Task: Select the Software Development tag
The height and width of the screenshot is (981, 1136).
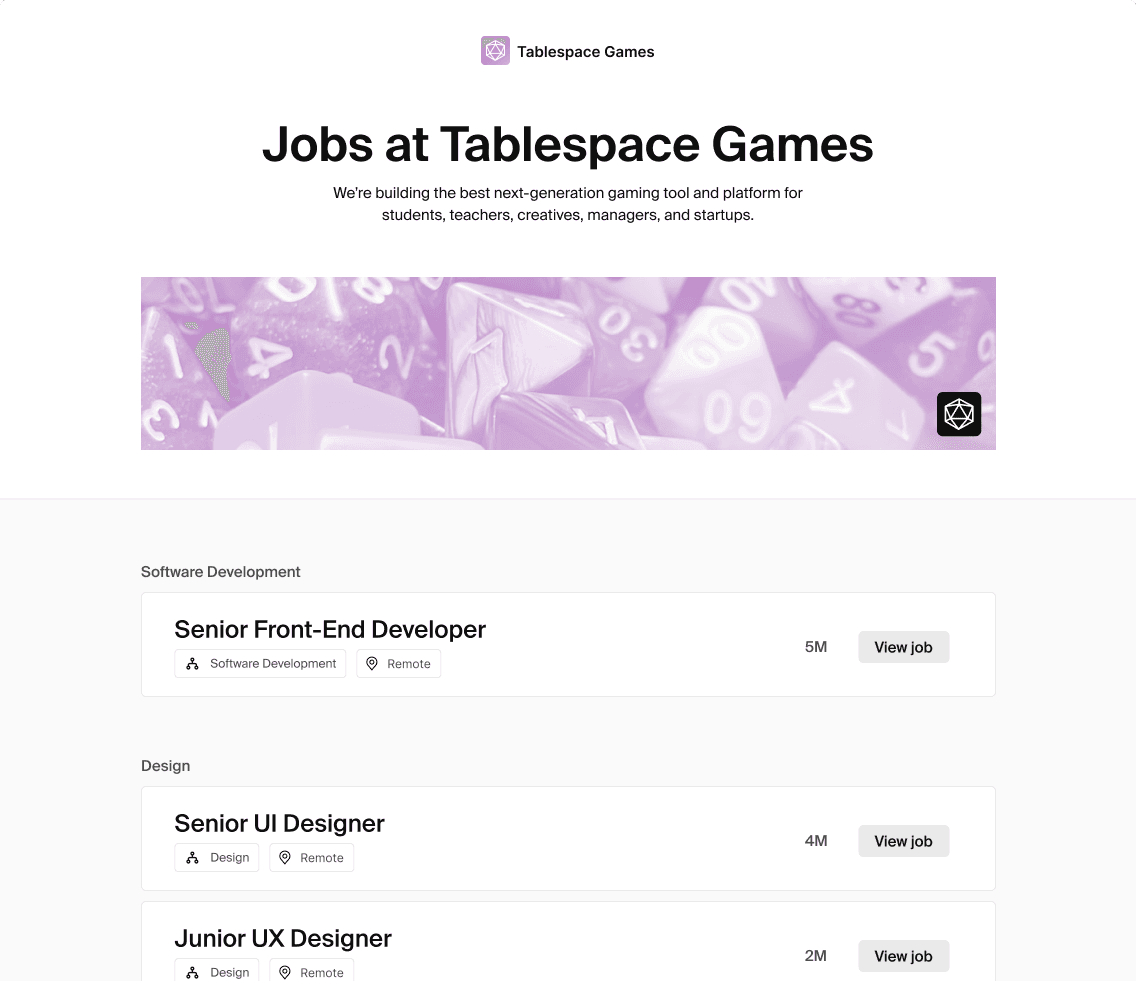Action: (x=260, y=663)
